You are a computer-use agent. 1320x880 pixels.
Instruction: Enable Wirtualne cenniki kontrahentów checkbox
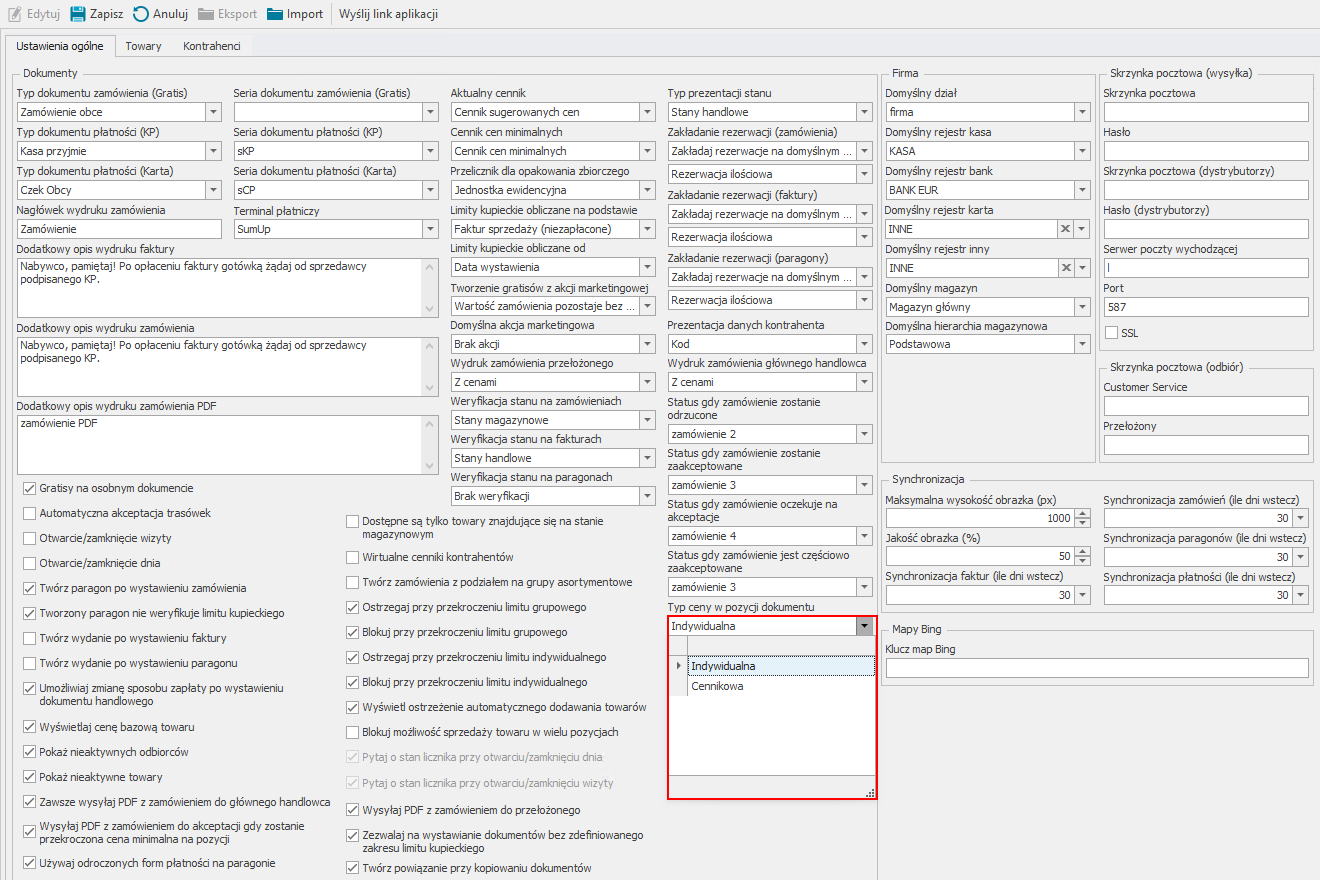point(352,557)
